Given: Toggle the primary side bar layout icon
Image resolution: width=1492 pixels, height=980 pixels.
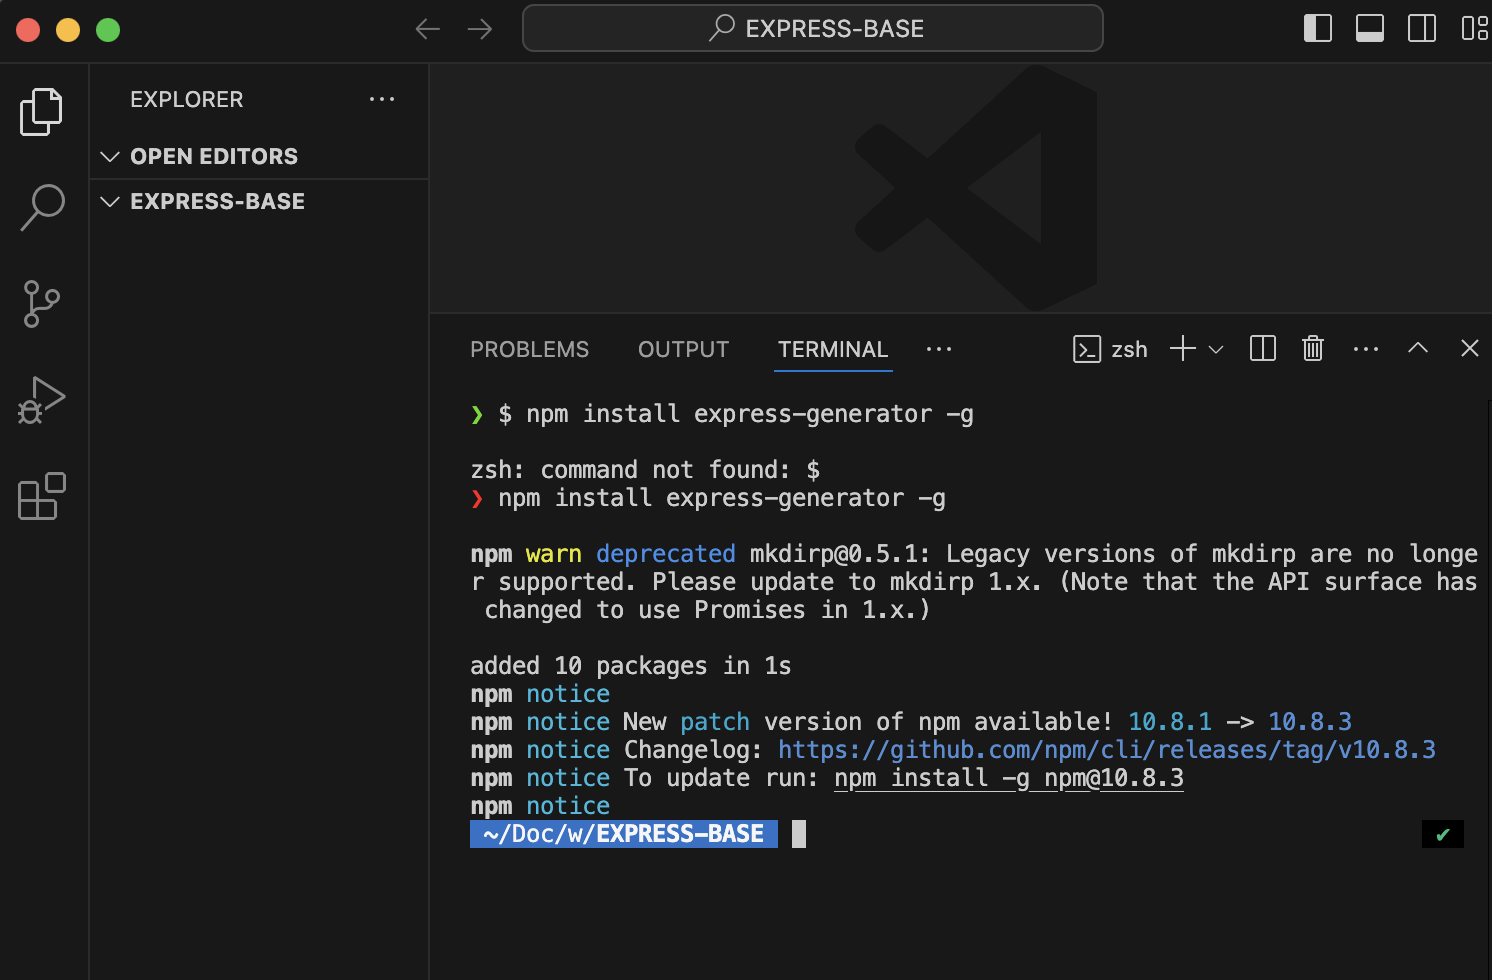Looking at the screenshot, I should [1318, 28].
